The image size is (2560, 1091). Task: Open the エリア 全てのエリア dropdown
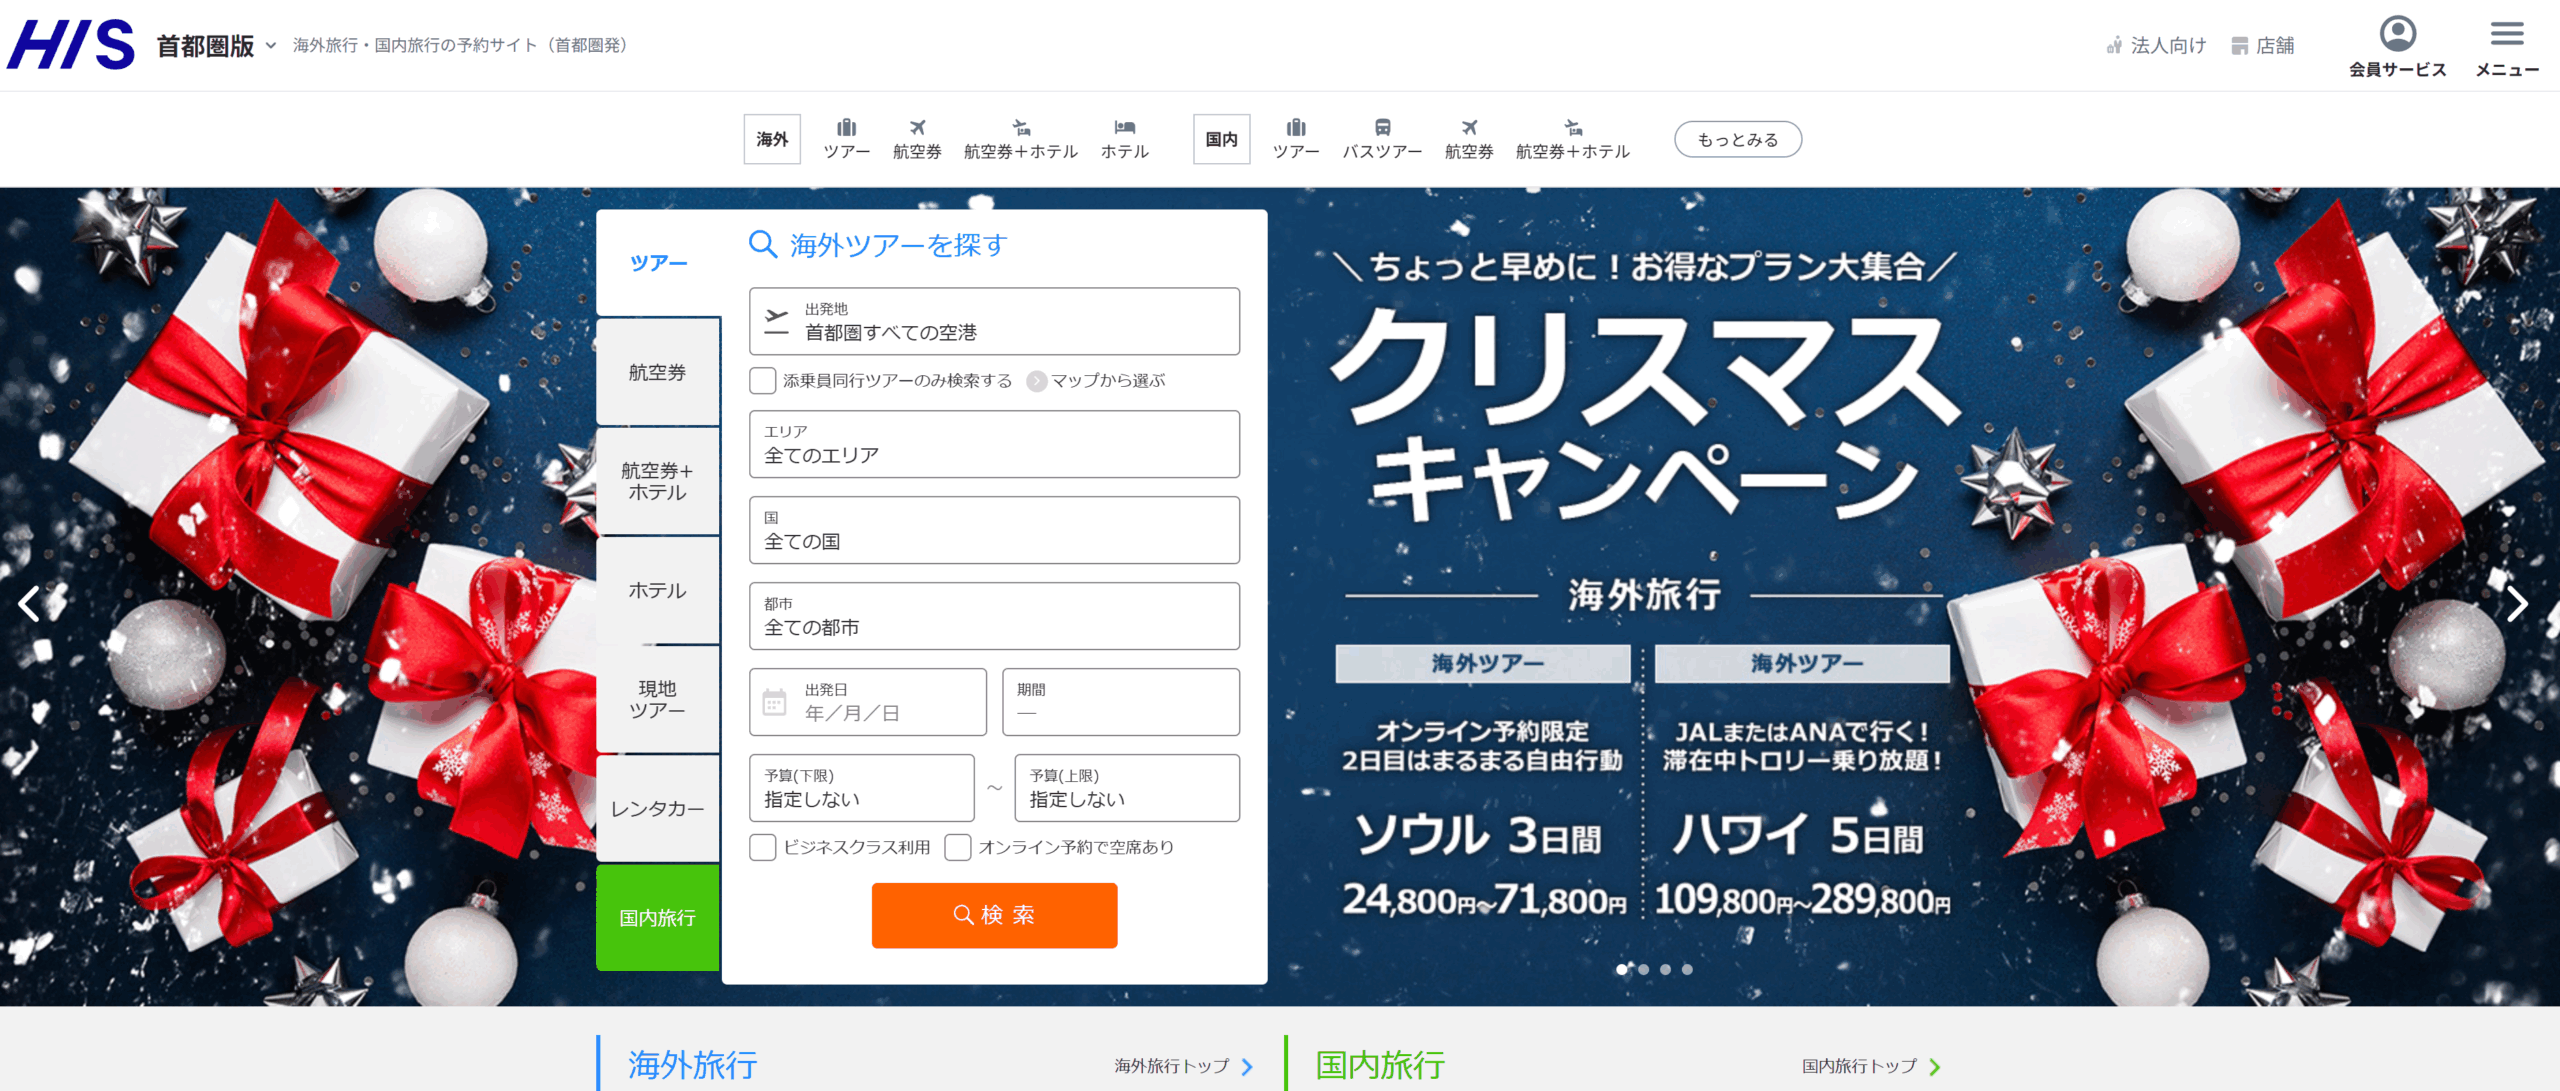[x=993, y=444]
